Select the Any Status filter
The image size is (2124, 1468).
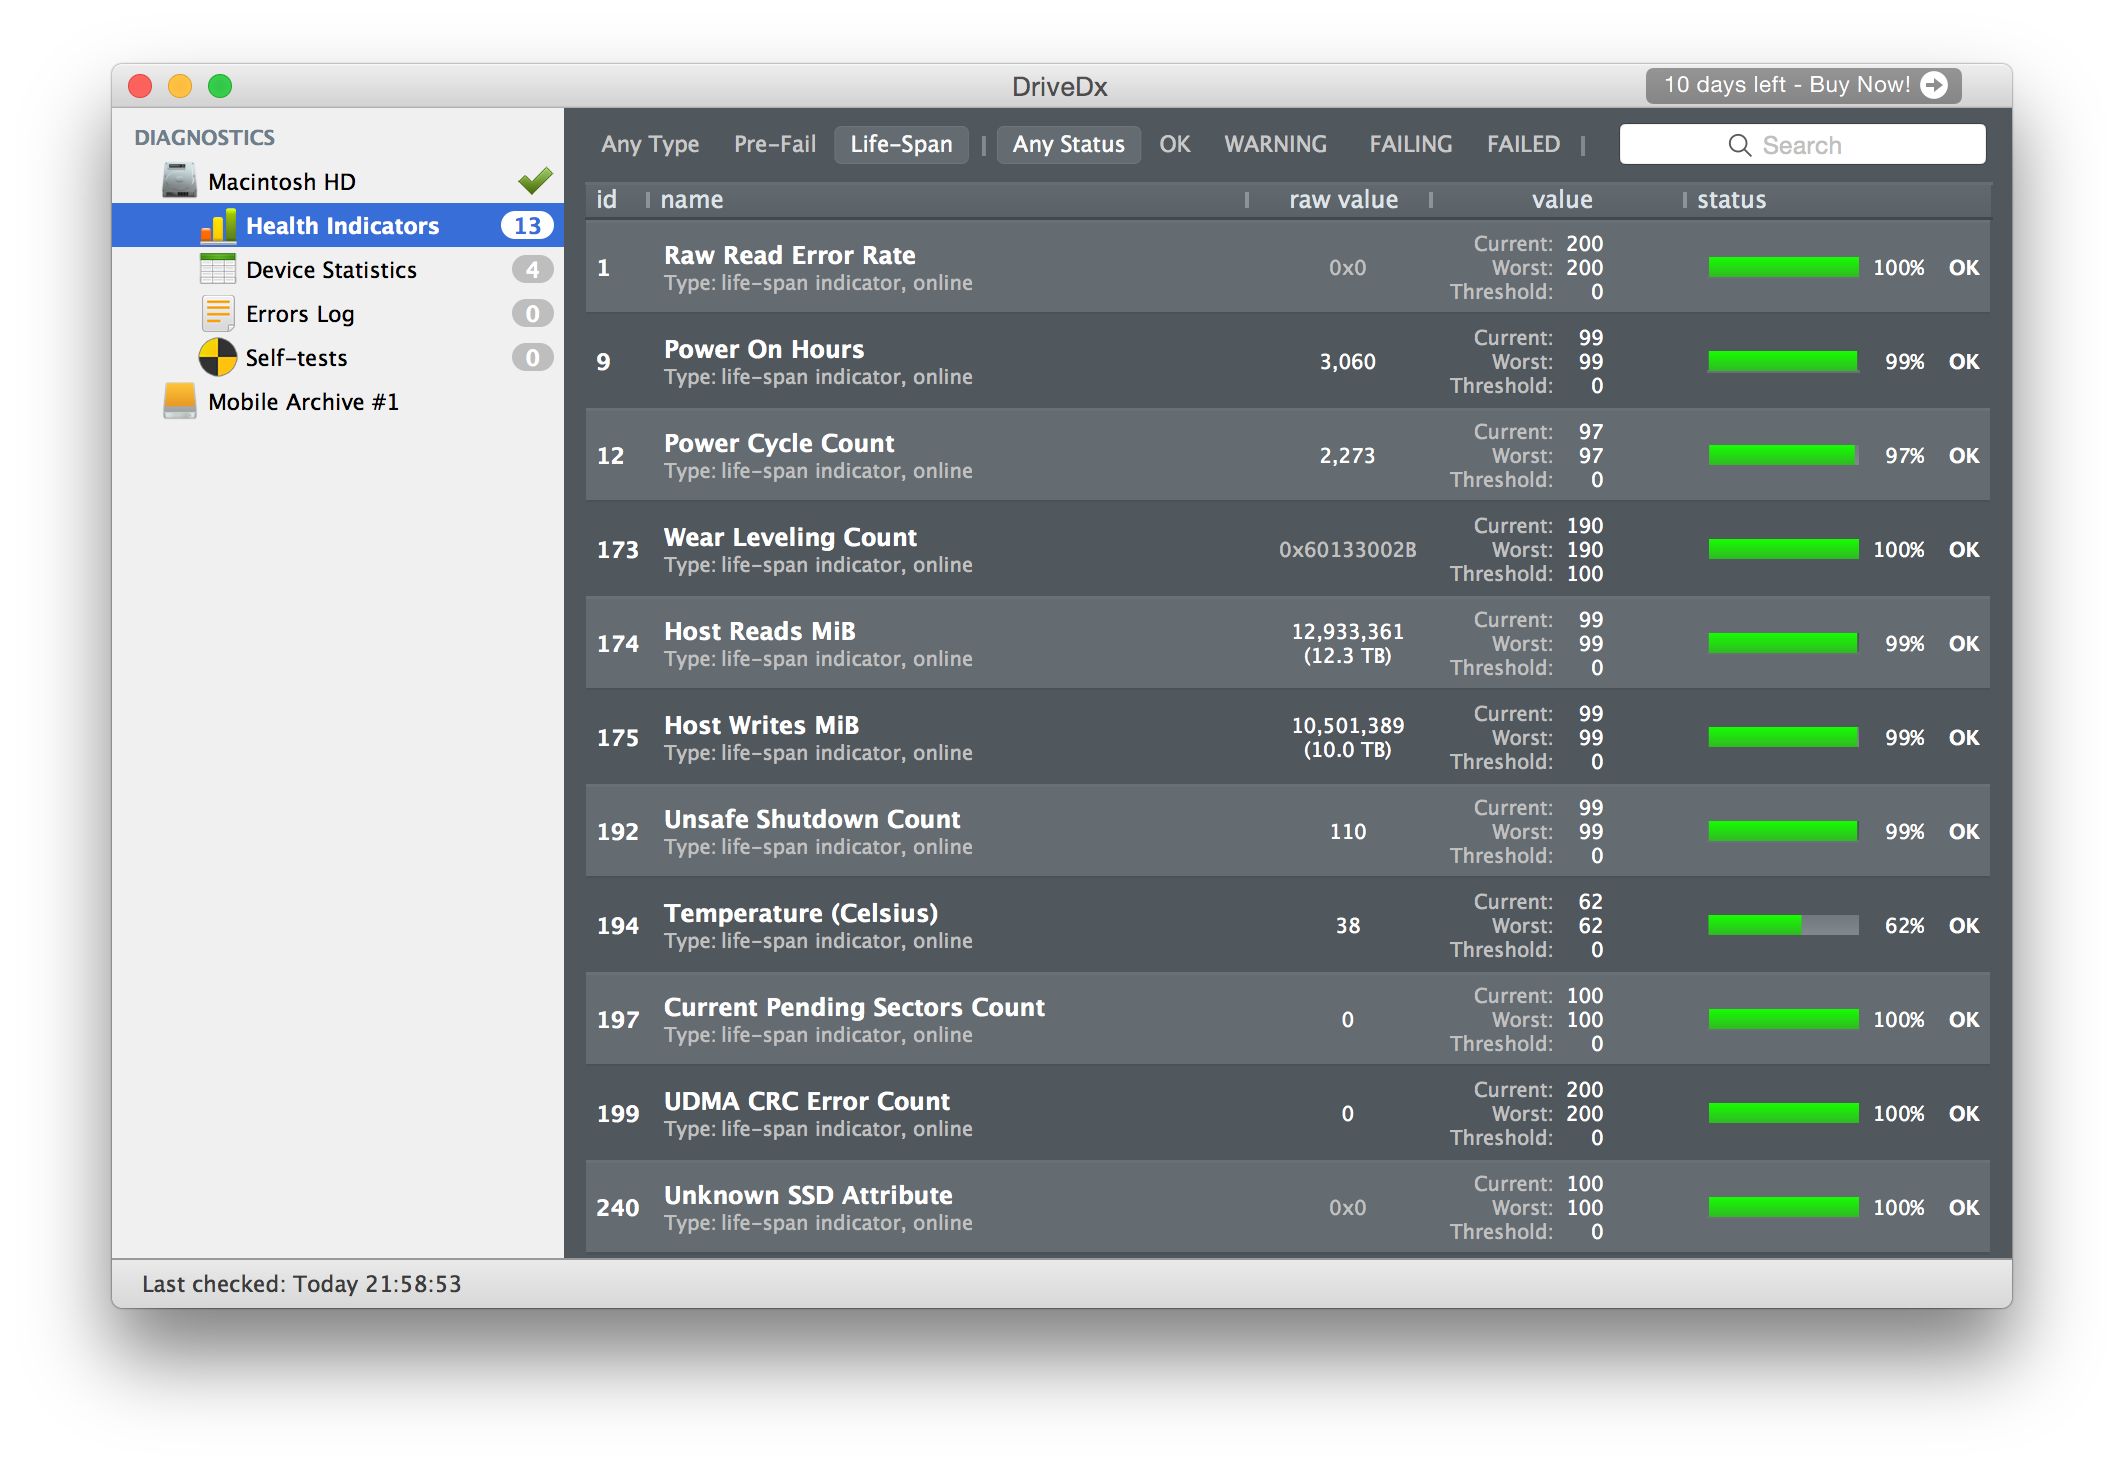point(1068,144)
